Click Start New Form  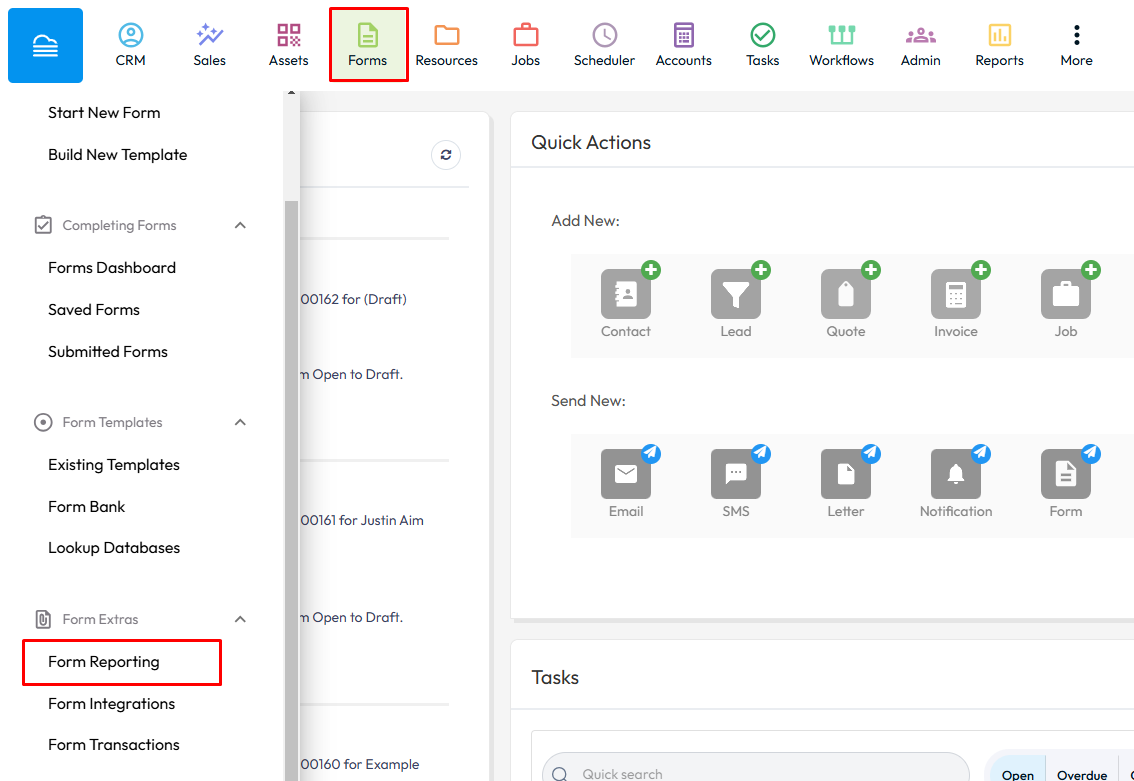point(104,113)
